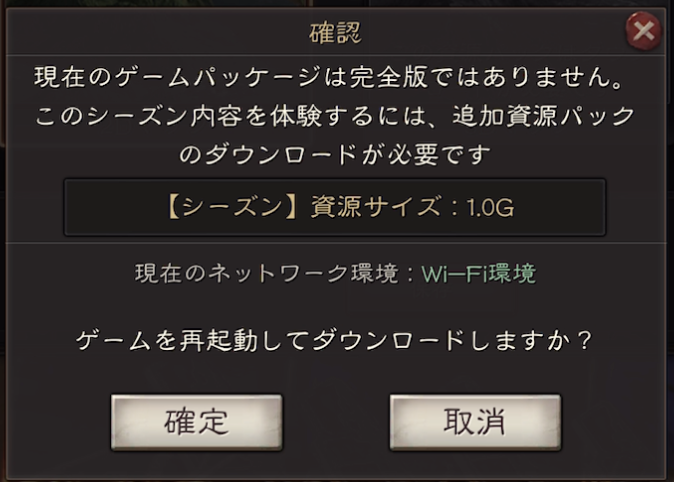Click the green Wi-Fi環境 network status text
The image size is (674, 482).
click(x=478, y=273)
